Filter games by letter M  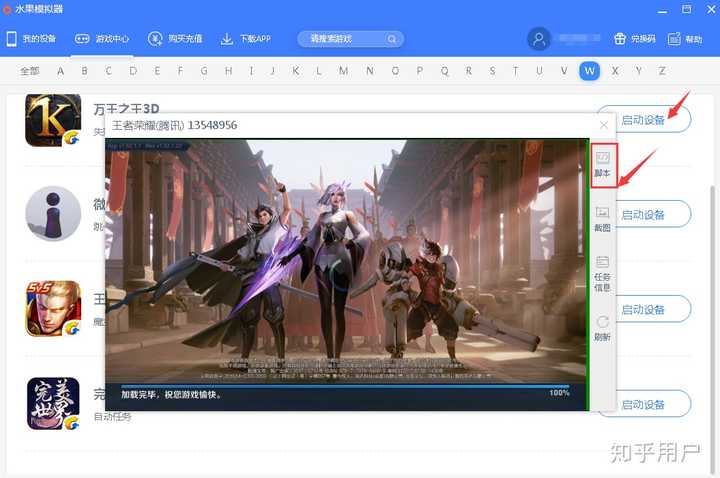click(x=343, y=71)
